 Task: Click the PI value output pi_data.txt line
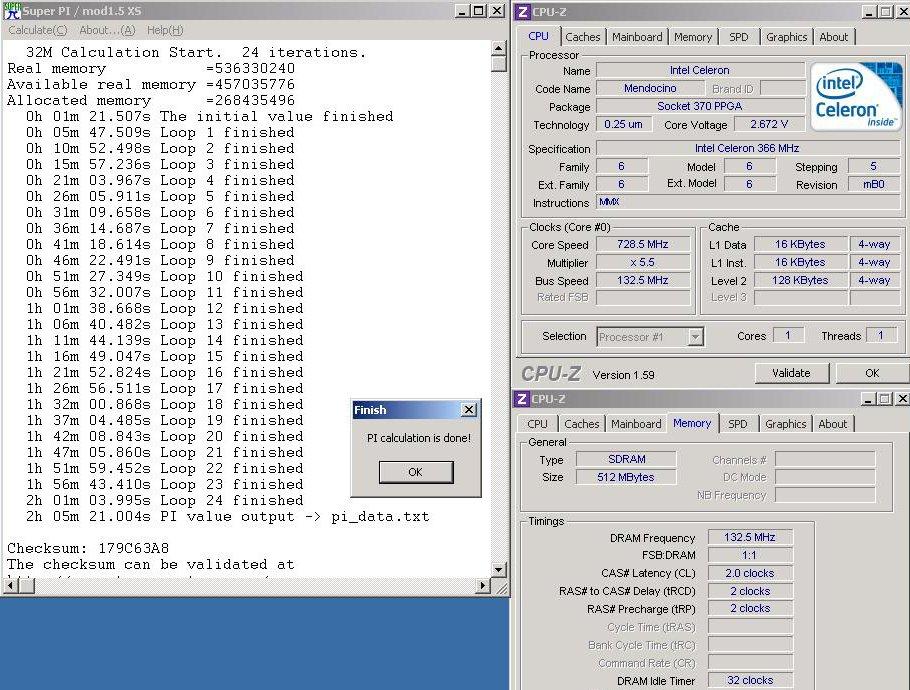click(x=228, y=516)
